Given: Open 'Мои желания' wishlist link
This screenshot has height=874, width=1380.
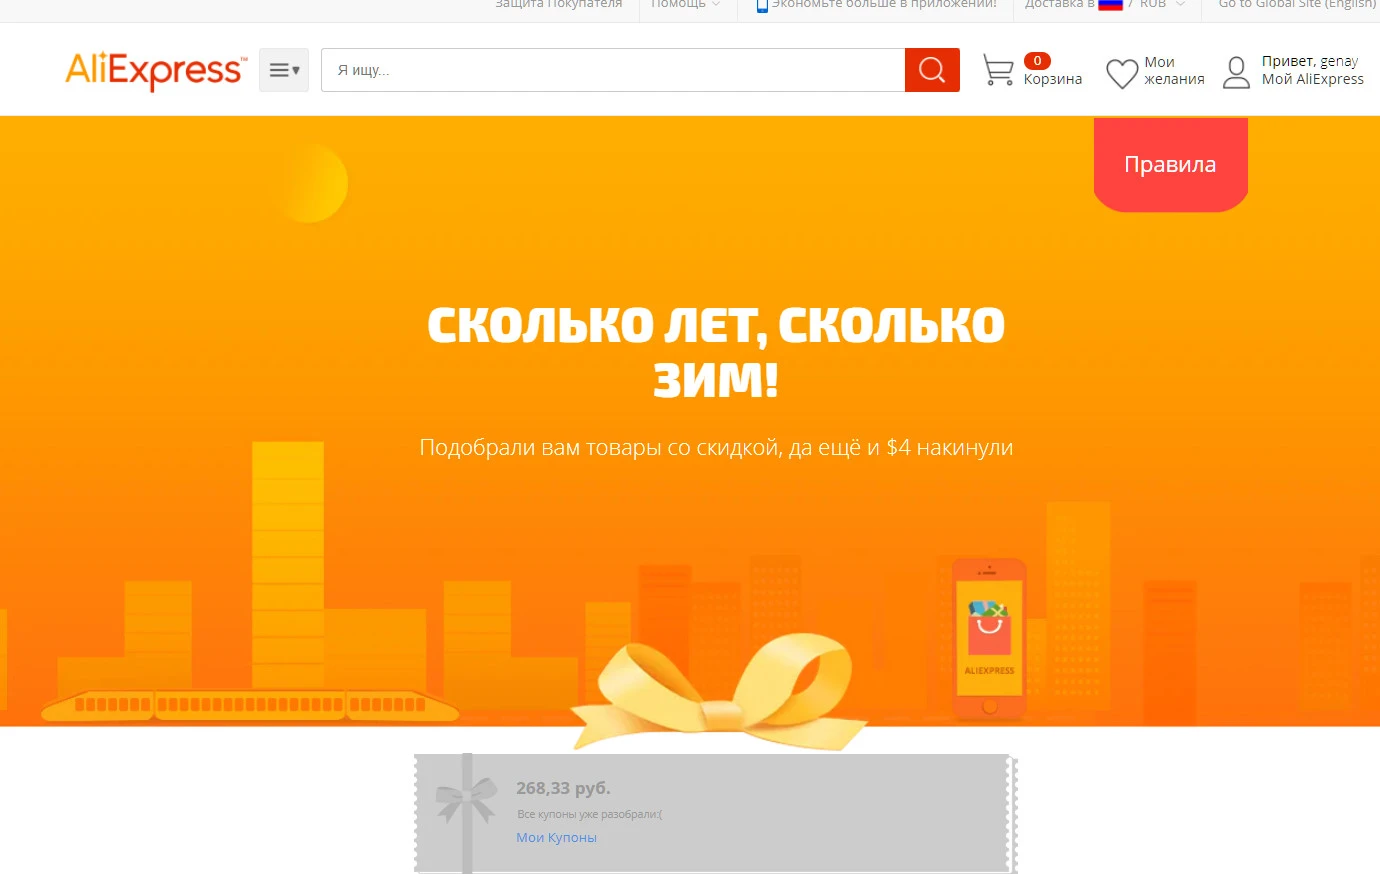Looking at the screenshot, I should (1174, 71).
